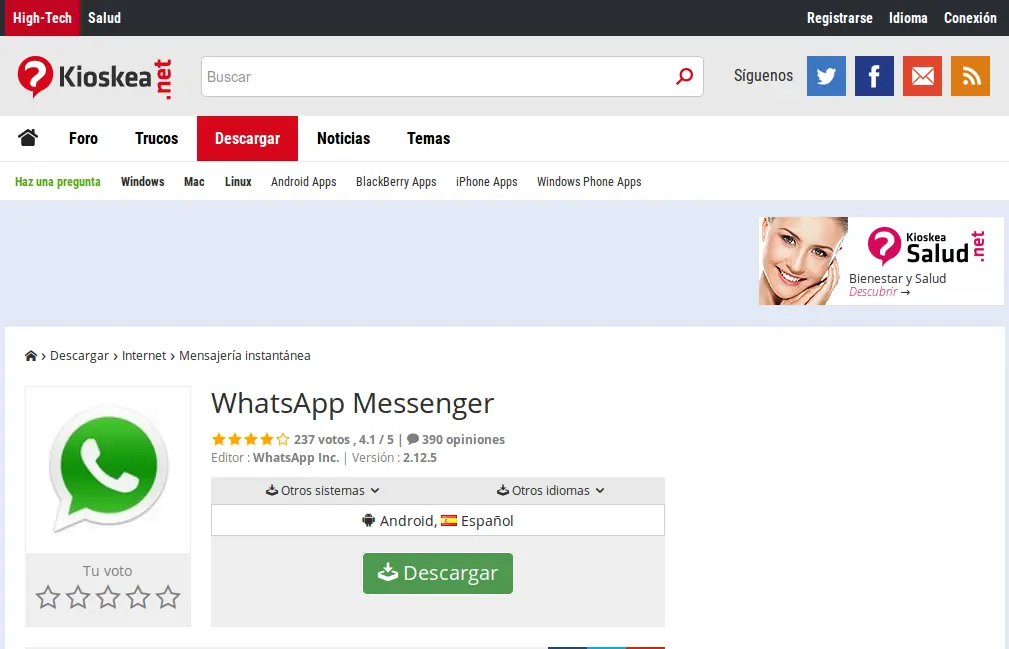
Task: Click the breadcrumb home icon
Action: click(30, 356)
